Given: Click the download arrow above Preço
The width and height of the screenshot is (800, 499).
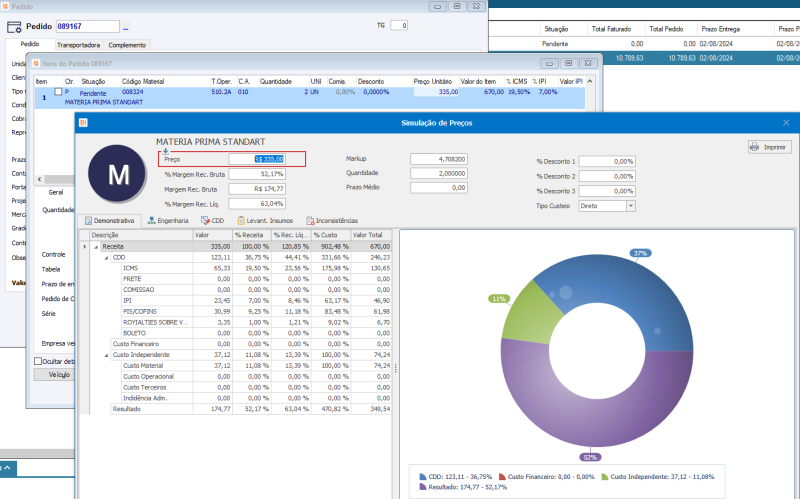Looking at the screenshot, I should (x=166, y=151).
